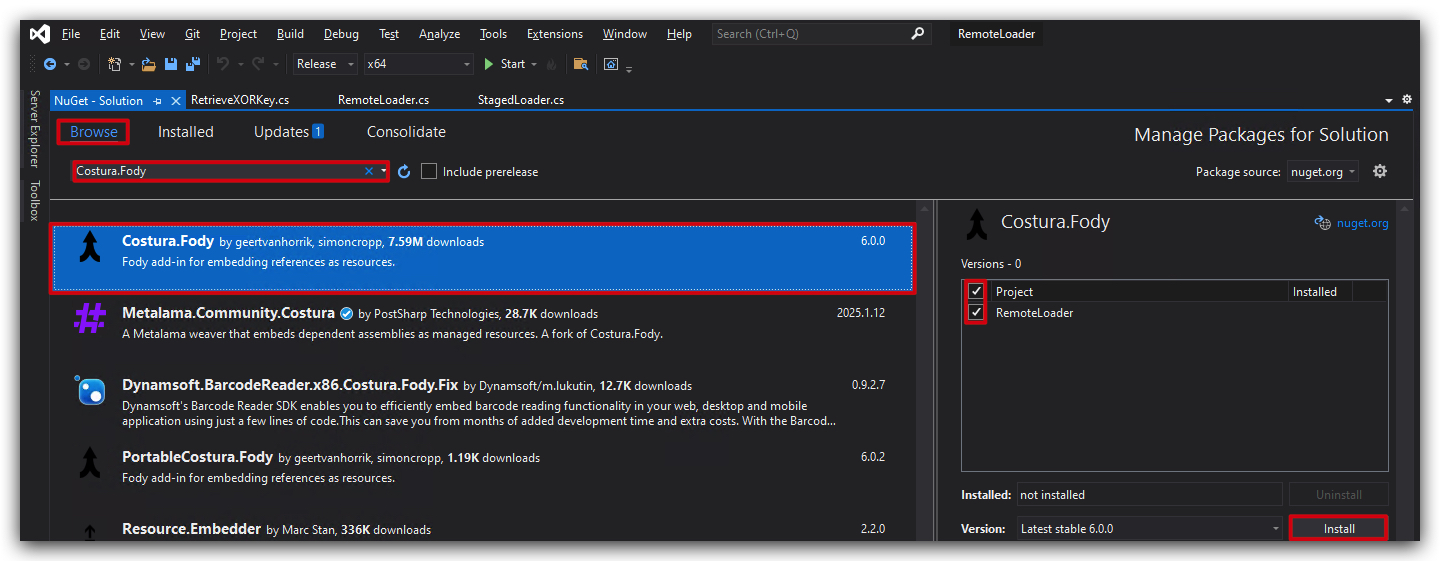
Task: Expand the New Project dropdown arrow
Action: coord(131,65)
